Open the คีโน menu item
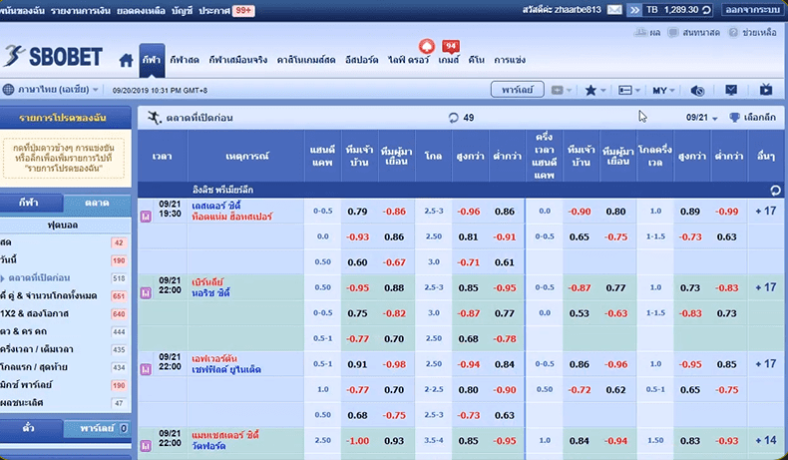Viewport: 788px width, 460px height. 476,60
